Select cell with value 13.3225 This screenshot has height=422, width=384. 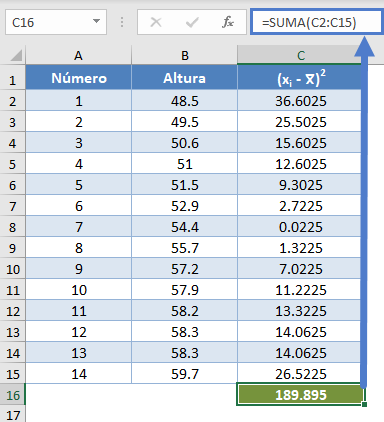pos(299,311)
